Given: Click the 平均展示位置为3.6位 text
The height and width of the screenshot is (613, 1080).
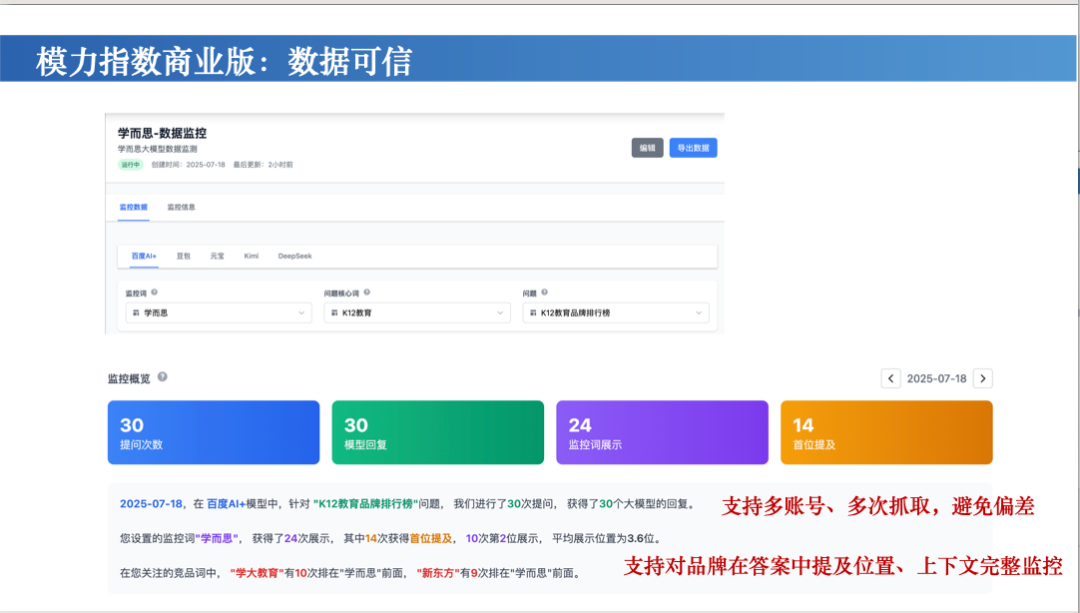Looking at the screenshot, I should point(603,539).
